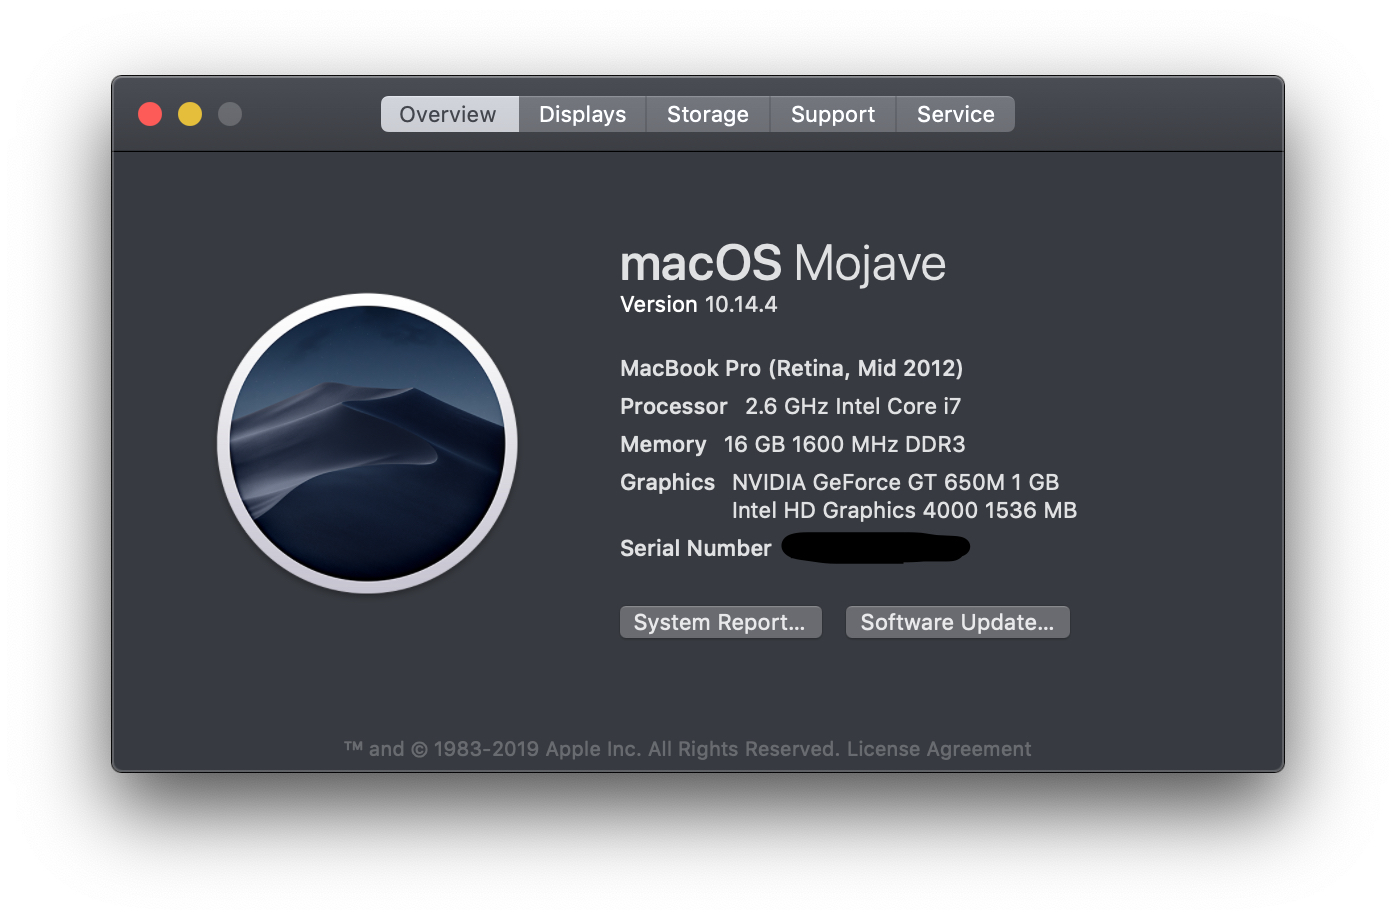Click the macOS Mojave title
The height and width of the screenshot is (920, 1396).
point(782,264)
